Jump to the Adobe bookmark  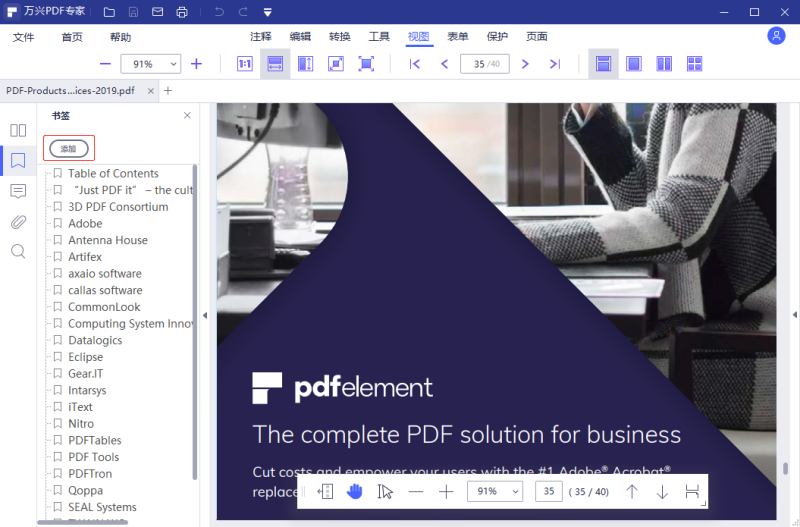click(85, 223)
